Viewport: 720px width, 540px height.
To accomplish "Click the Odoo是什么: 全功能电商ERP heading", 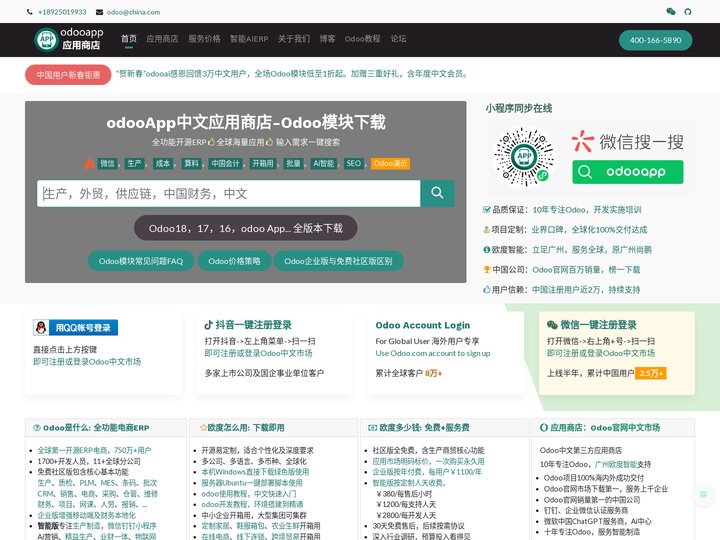I will pos(91,428).
